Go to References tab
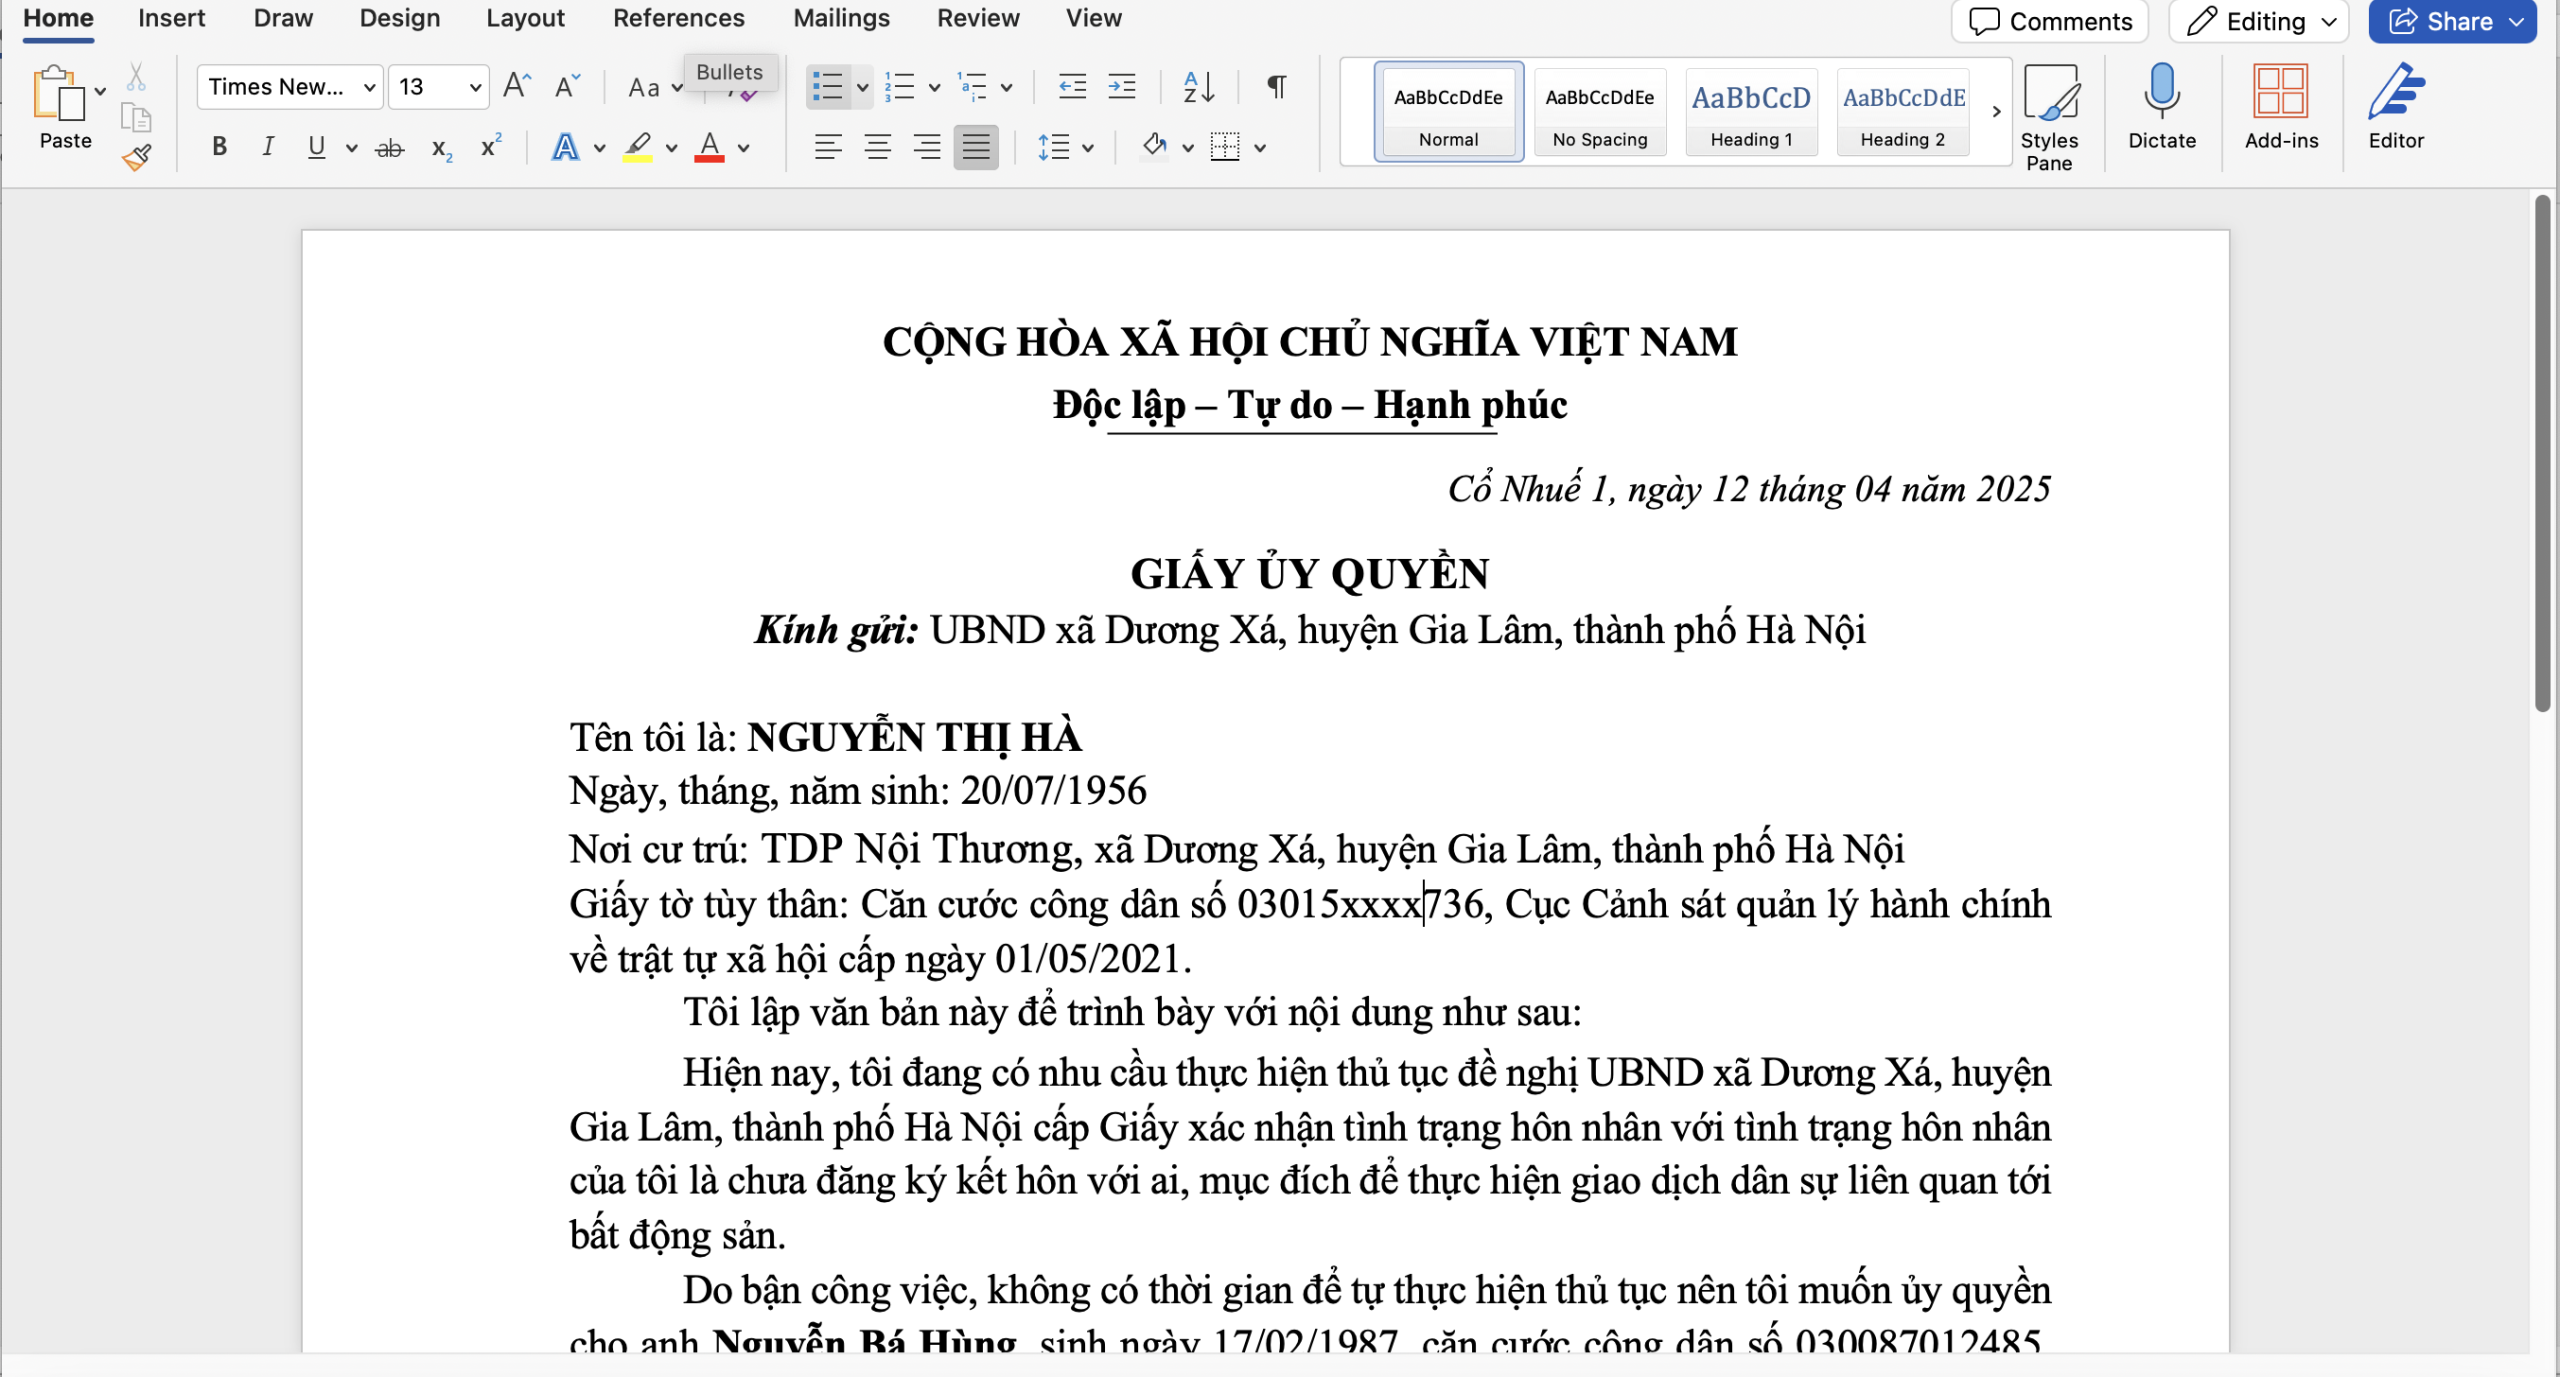 point(678,18)
